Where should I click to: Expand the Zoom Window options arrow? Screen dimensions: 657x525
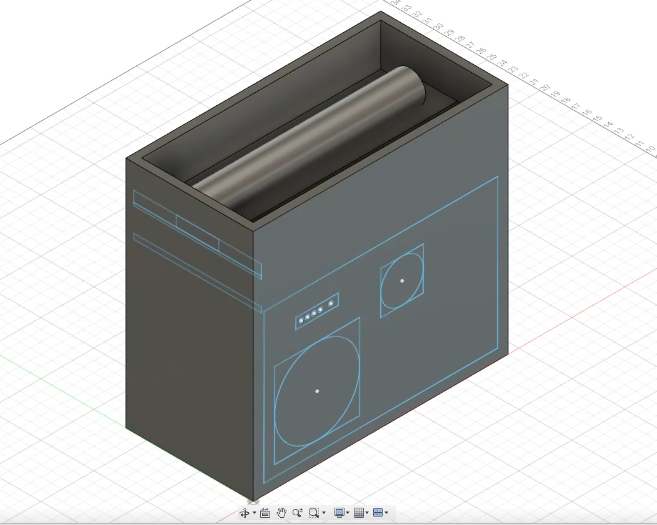pyautogui.click(x=324, y=513)
